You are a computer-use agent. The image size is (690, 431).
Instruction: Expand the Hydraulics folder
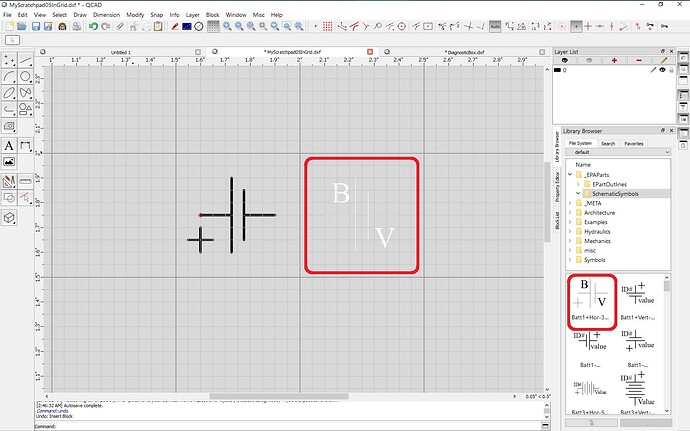pyautogui.click(x=570, y=231)
